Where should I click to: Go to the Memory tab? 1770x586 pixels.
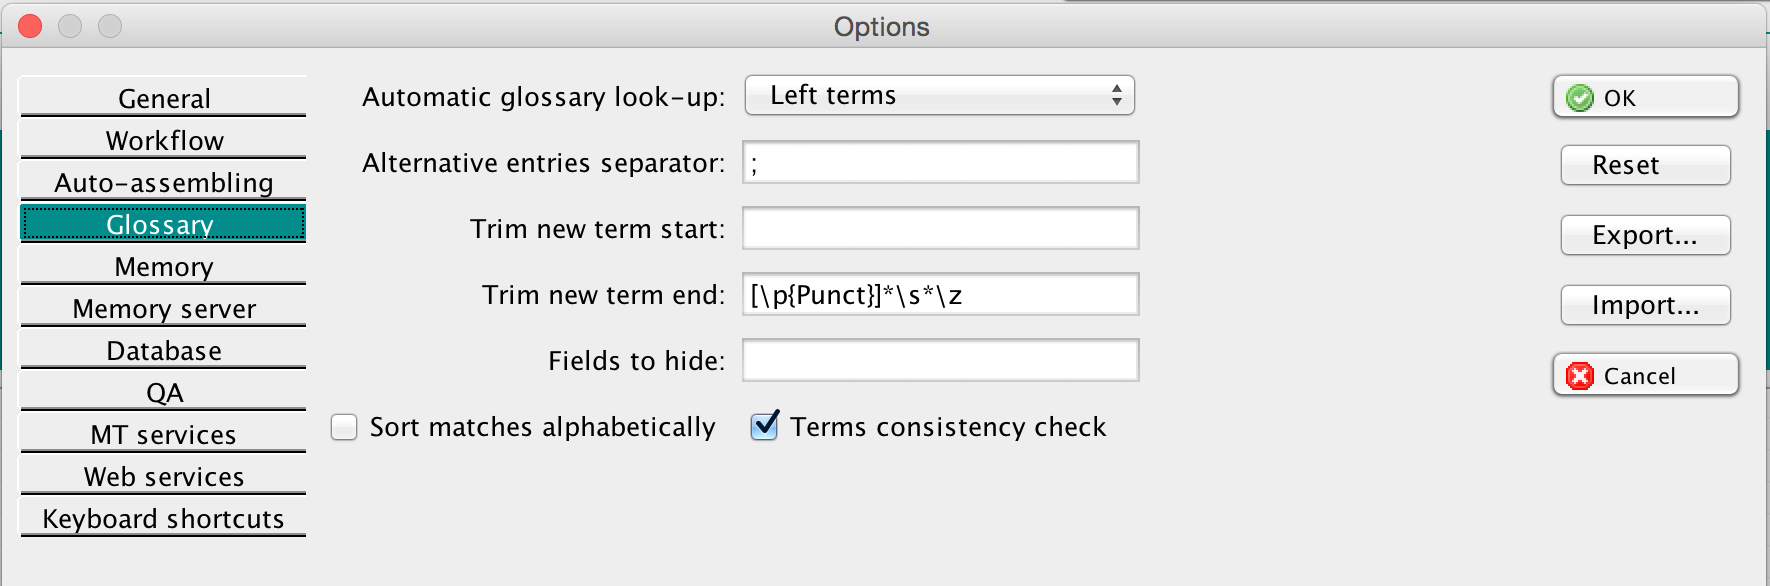pos(164,267)
